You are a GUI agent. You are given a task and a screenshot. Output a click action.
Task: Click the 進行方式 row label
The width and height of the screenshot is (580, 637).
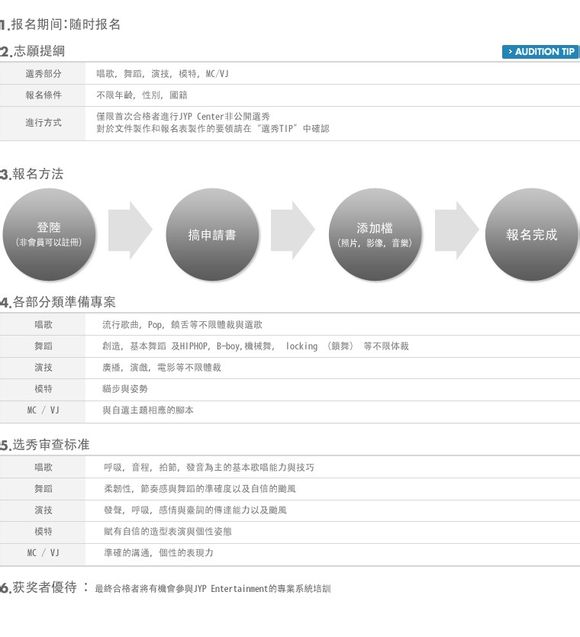[43, 122]
